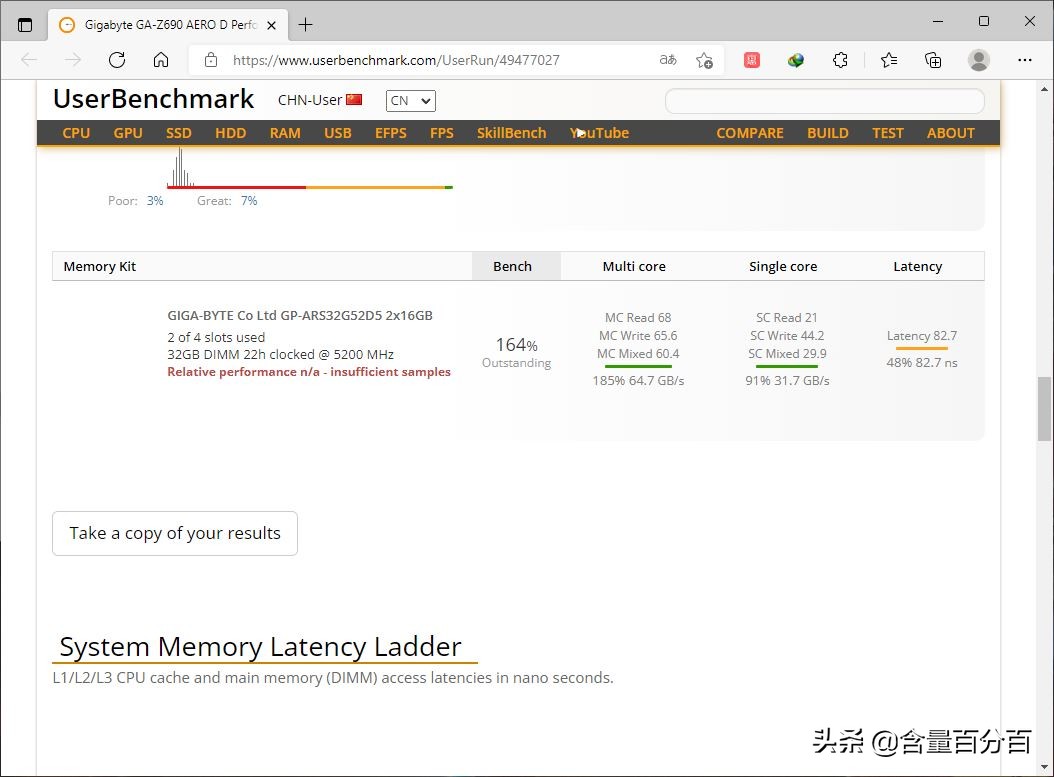Navigate to the browser home page
This screenshot has width=1054, height=777.
tap(161, 60)
